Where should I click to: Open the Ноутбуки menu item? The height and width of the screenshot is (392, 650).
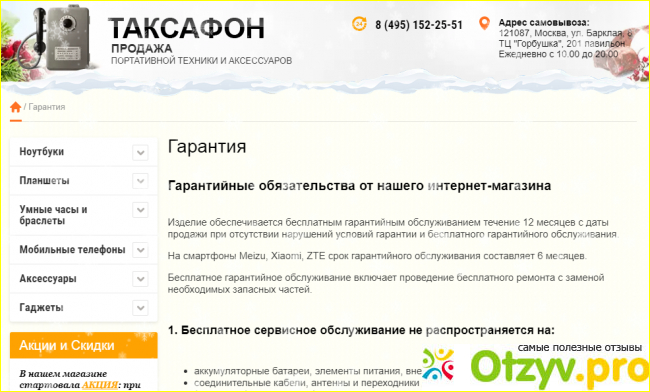point(41,152)
